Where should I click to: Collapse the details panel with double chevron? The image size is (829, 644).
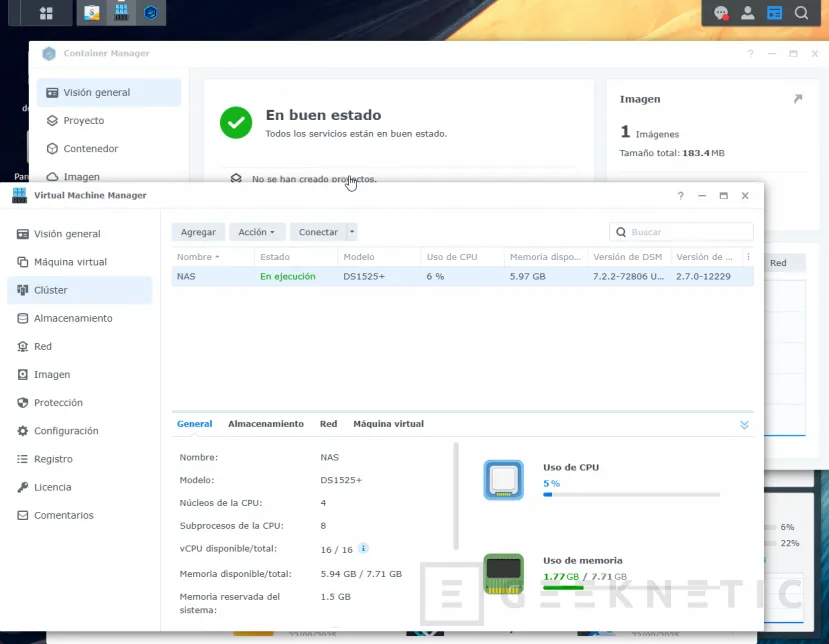[744, 424]
